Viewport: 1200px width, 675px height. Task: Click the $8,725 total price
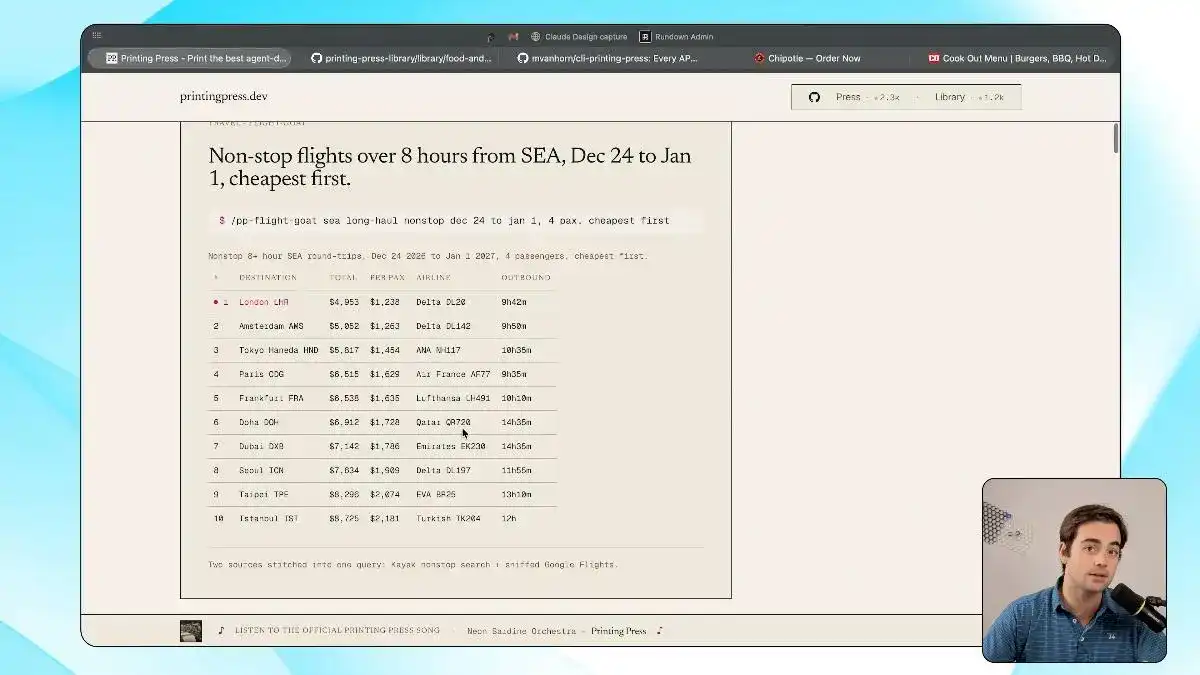pos(343,518)
